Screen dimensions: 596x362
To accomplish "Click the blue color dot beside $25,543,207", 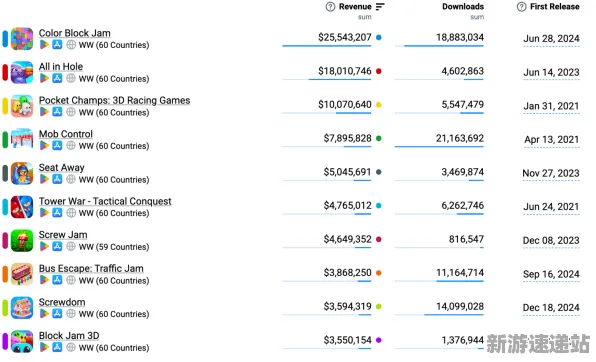I will click(379, 37).
